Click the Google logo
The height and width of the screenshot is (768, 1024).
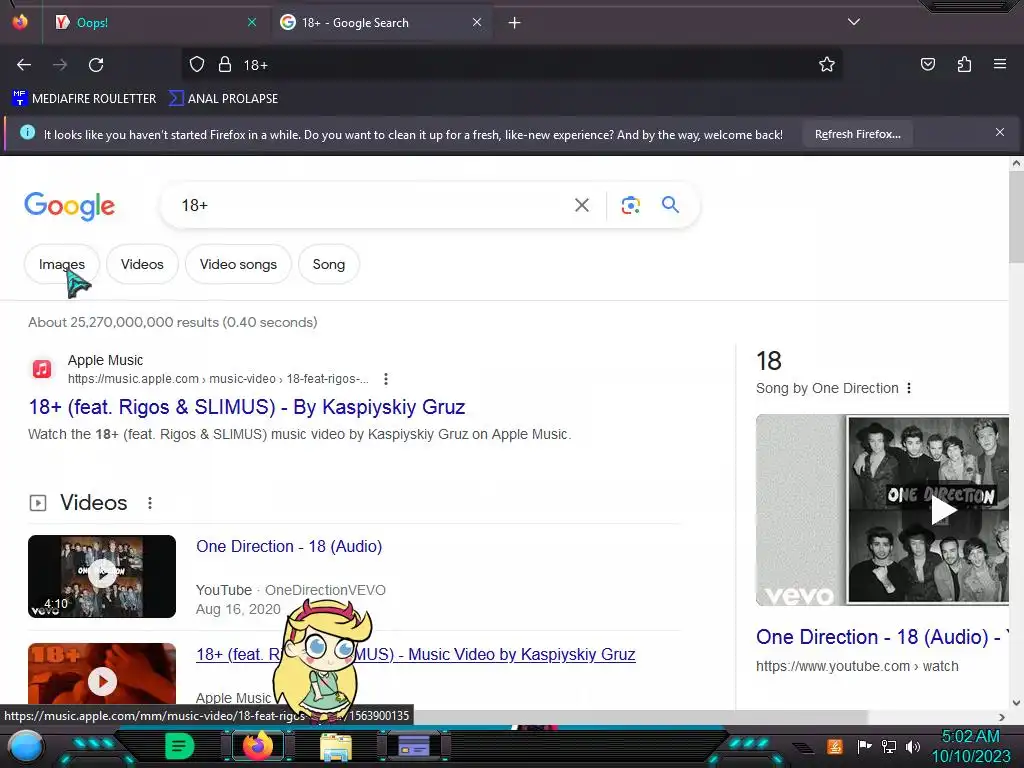[69, 206]
